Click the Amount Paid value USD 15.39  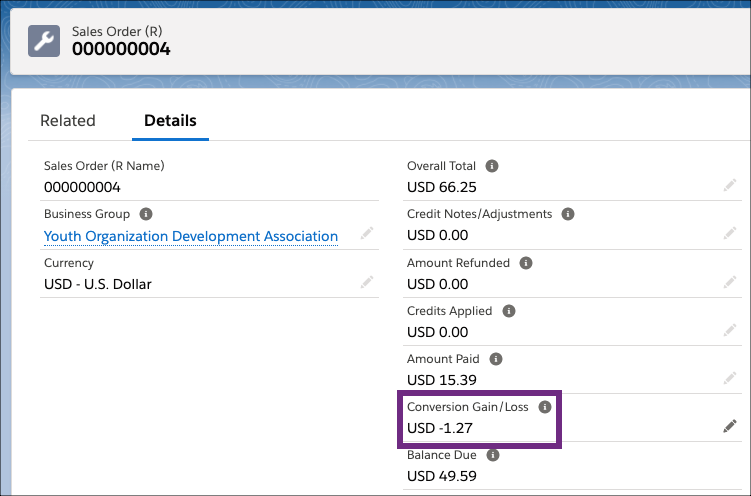(442, 380)
